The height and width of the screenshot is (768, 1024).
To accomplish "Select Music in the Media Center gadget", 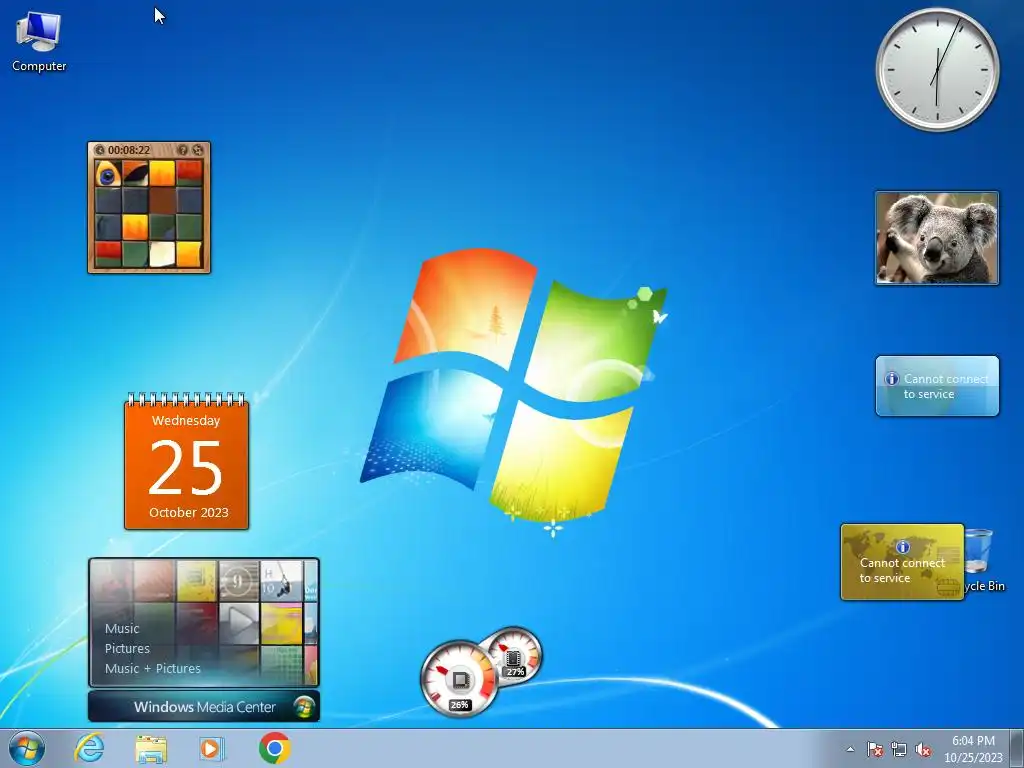I will click(122, 629).
